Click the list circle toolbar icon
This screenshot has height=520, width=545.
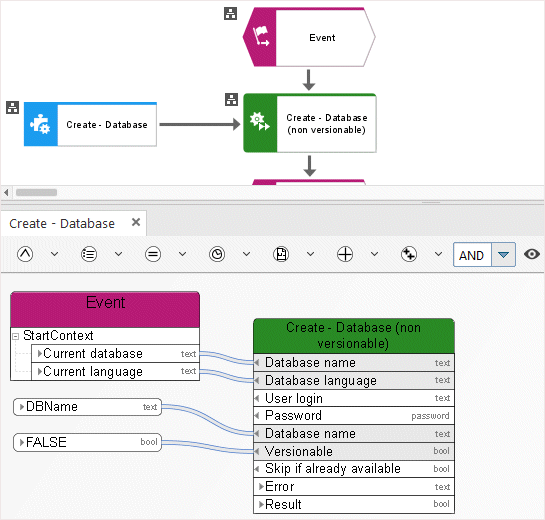pos(89,254)
